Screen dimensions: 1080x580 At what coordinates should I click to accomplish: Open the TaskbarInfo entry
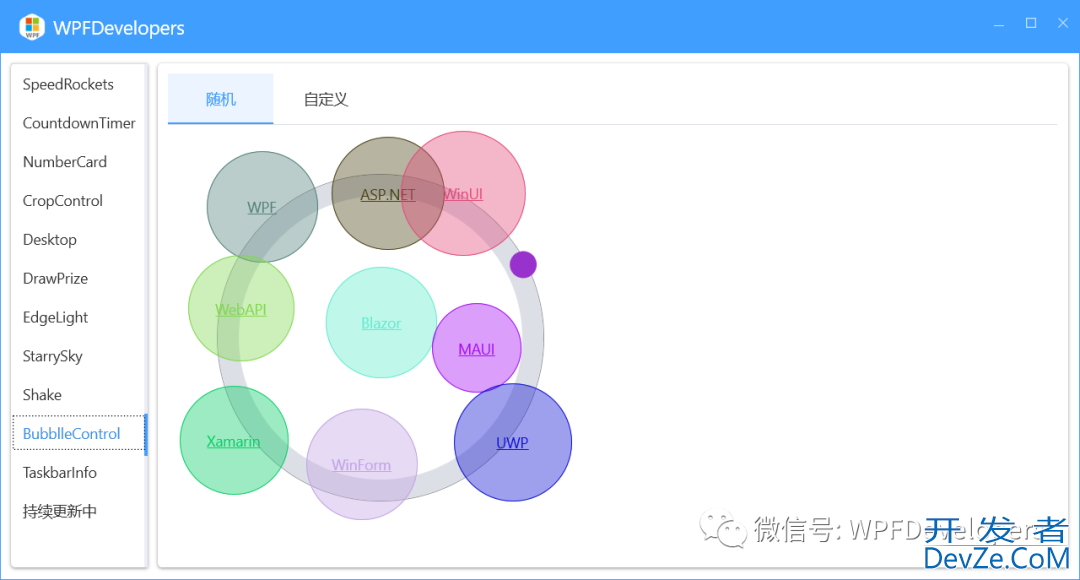[79, 473]
